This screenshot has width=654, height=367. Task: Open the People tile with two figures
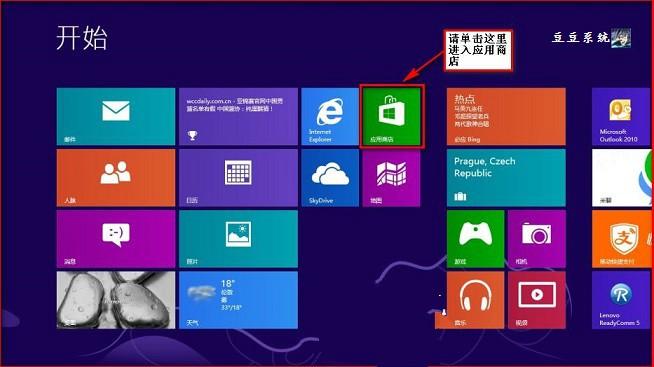tap(116, 178)
